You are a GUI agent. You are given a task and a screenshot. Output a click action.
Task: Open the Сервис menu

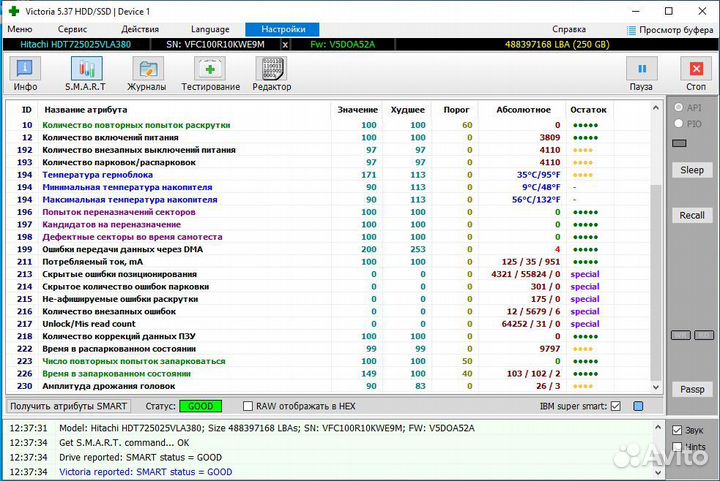72,30
